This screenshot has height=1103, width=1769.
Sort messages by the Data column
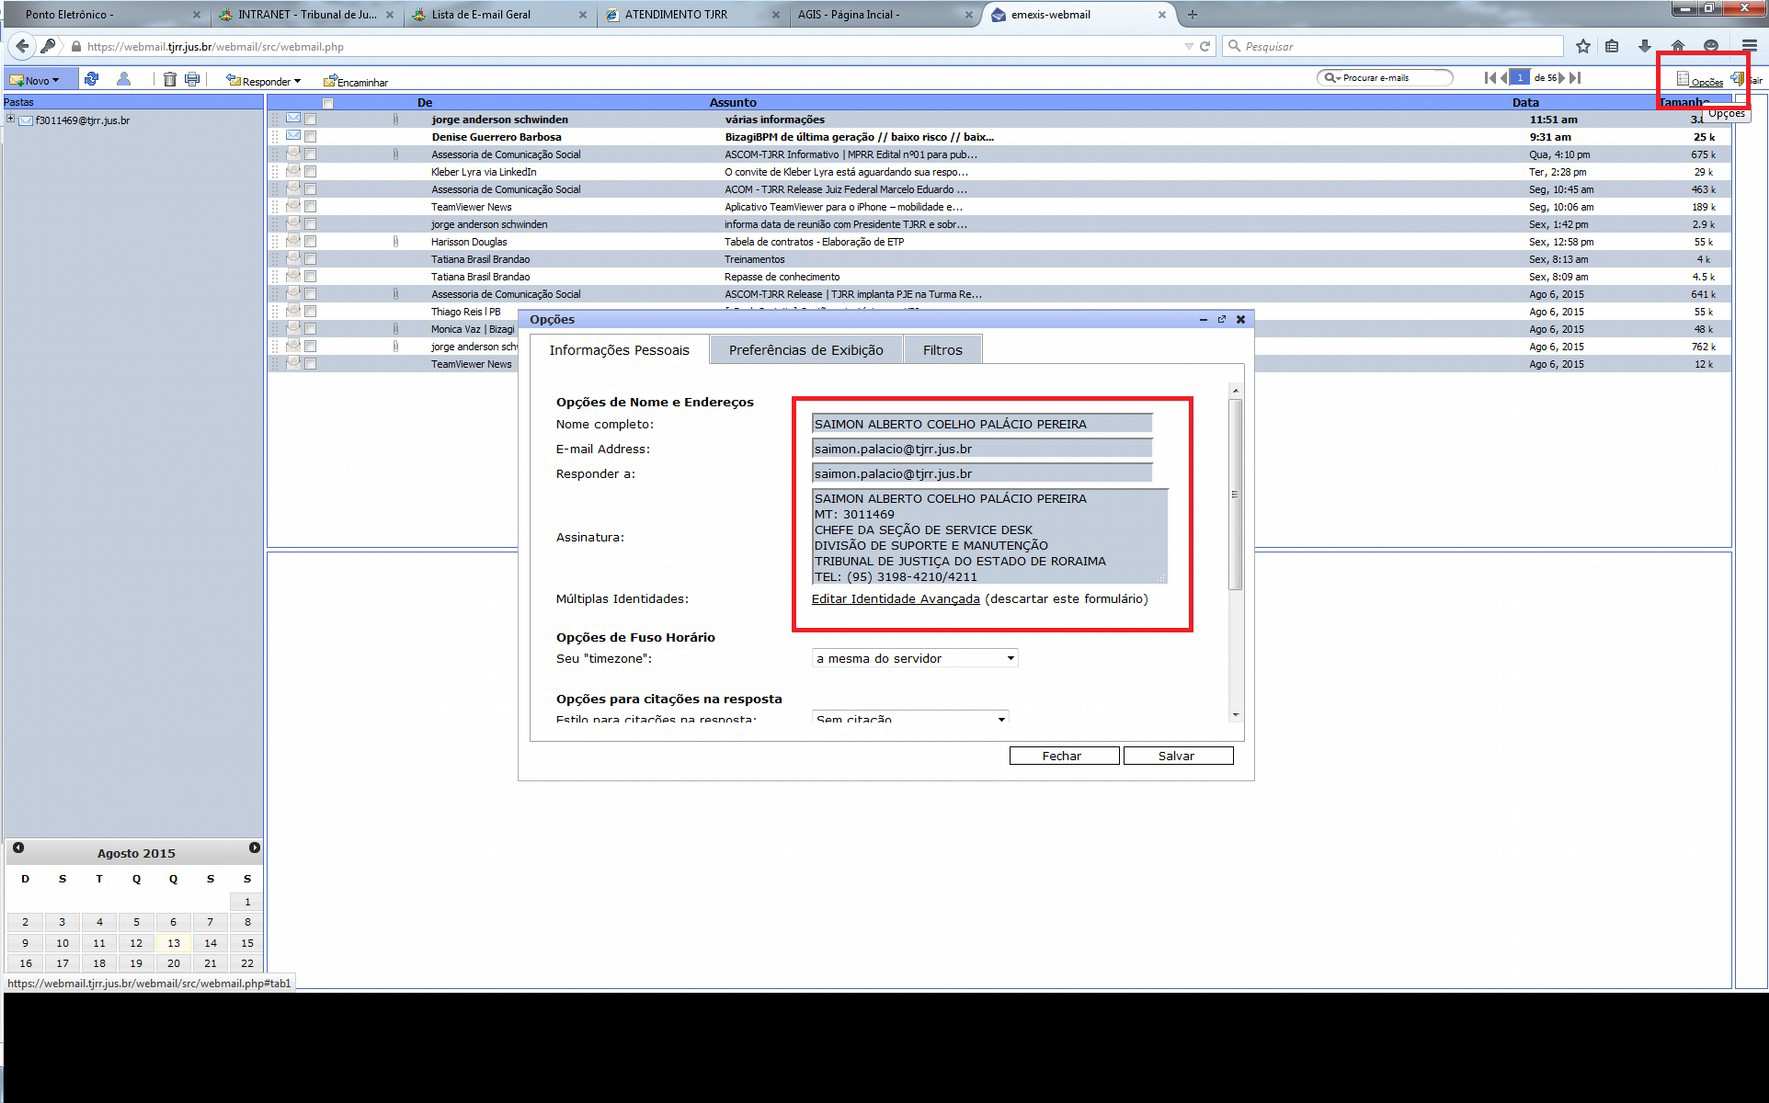(1526, 102)
